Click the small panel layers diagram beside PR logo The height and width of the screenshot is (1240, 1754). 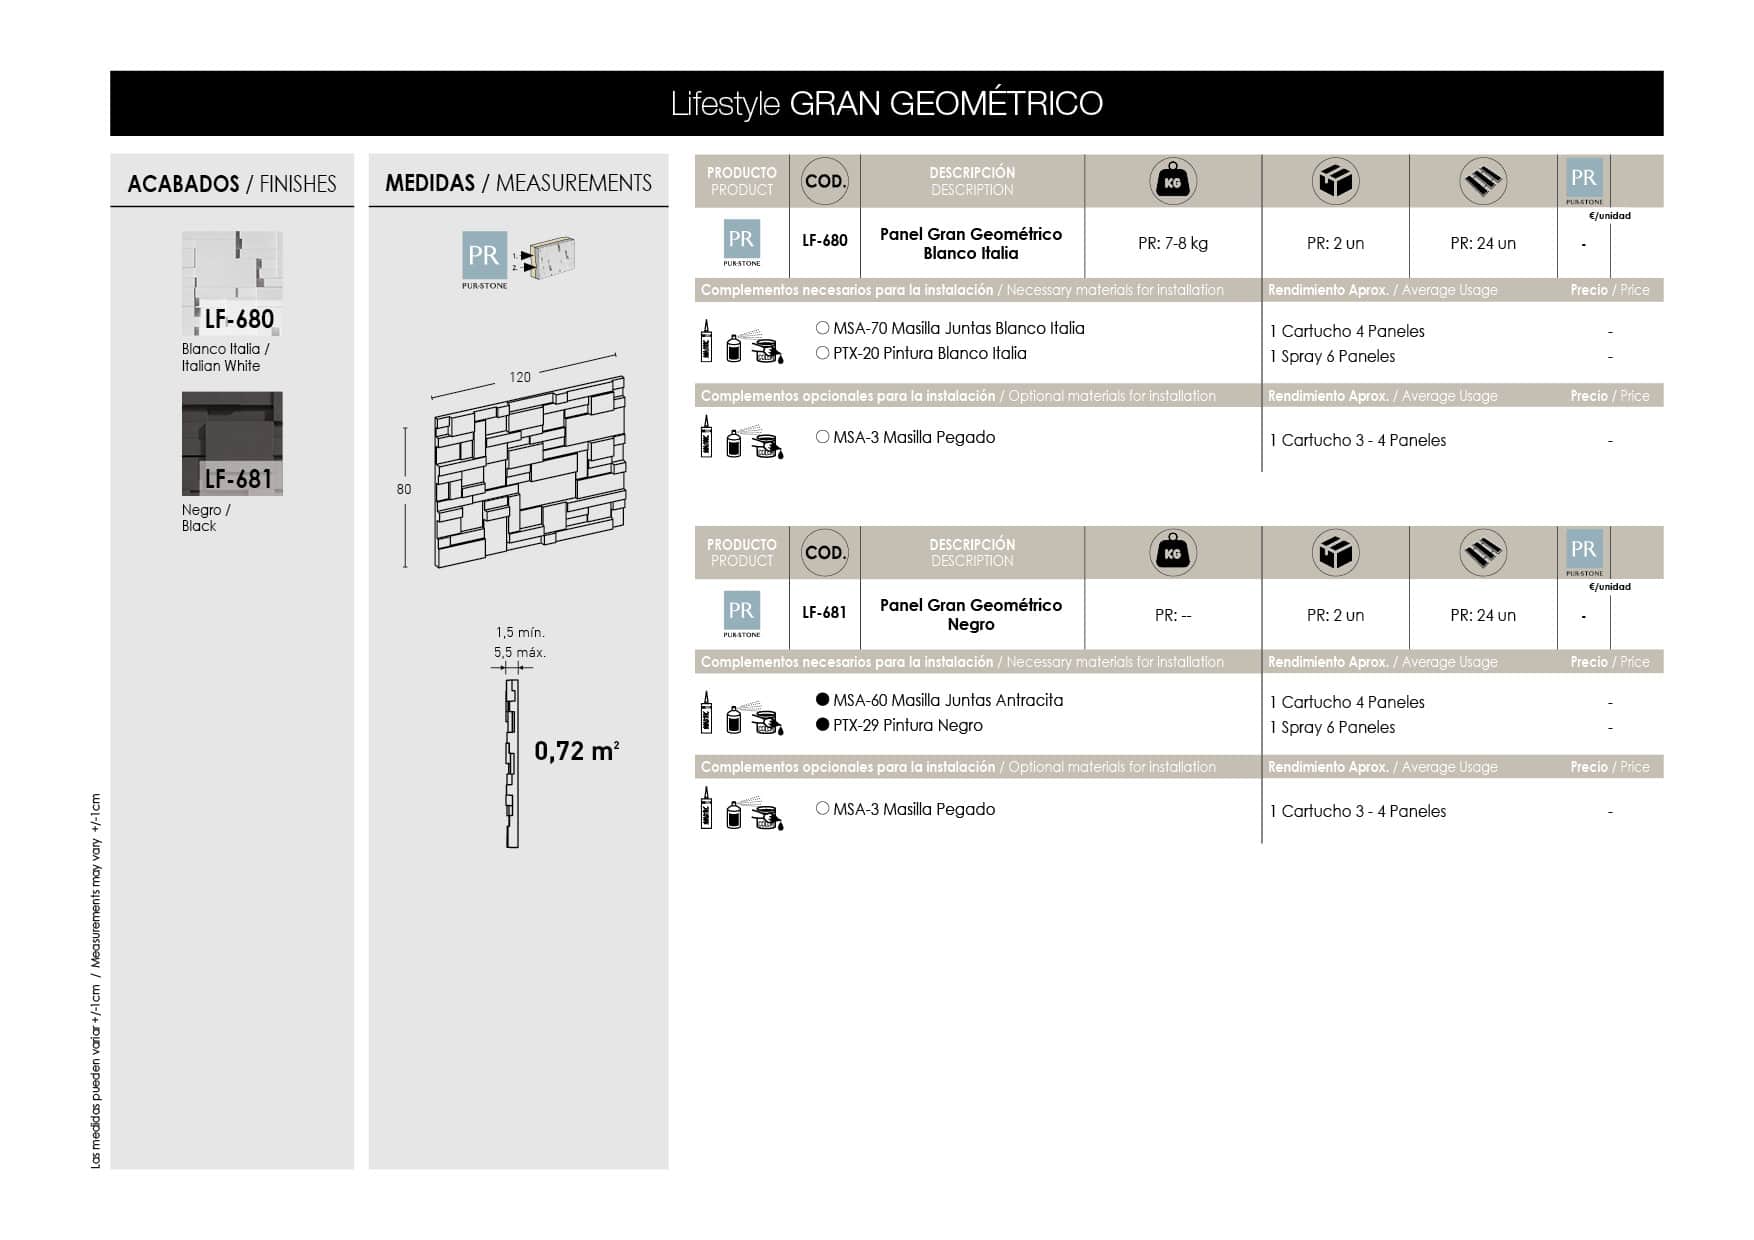544,258
